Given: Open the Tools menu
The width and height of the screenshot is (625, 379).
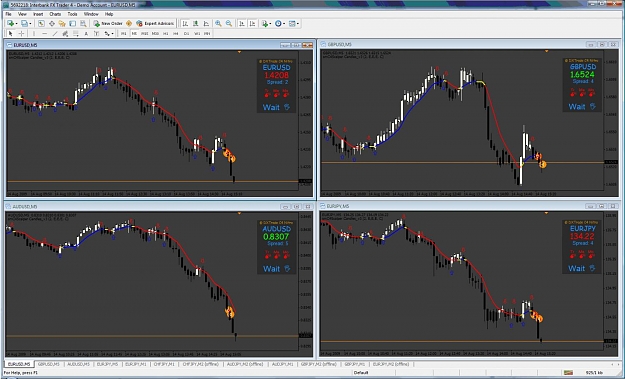Looking at the screenshot, I should [x=72, y=14].
